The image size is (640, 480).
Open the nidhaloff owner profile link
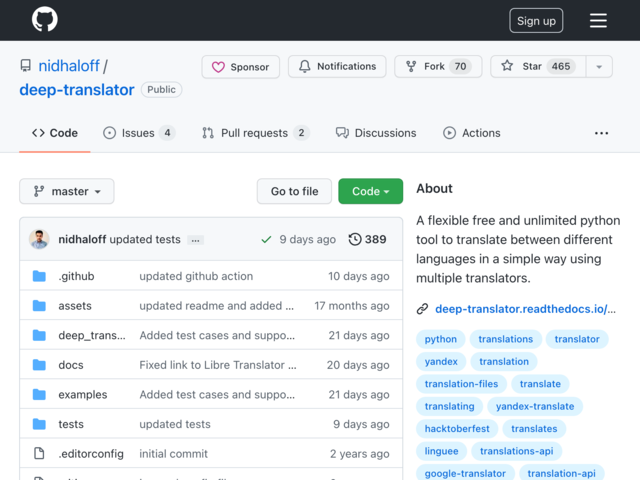tap(69, 66)
